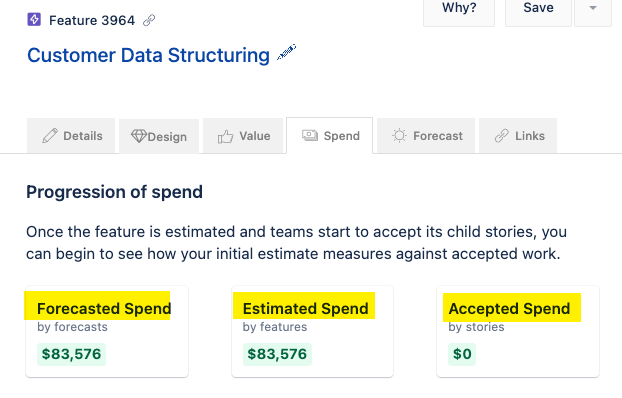Click the chain icon on Links tab

pos(501,136)
